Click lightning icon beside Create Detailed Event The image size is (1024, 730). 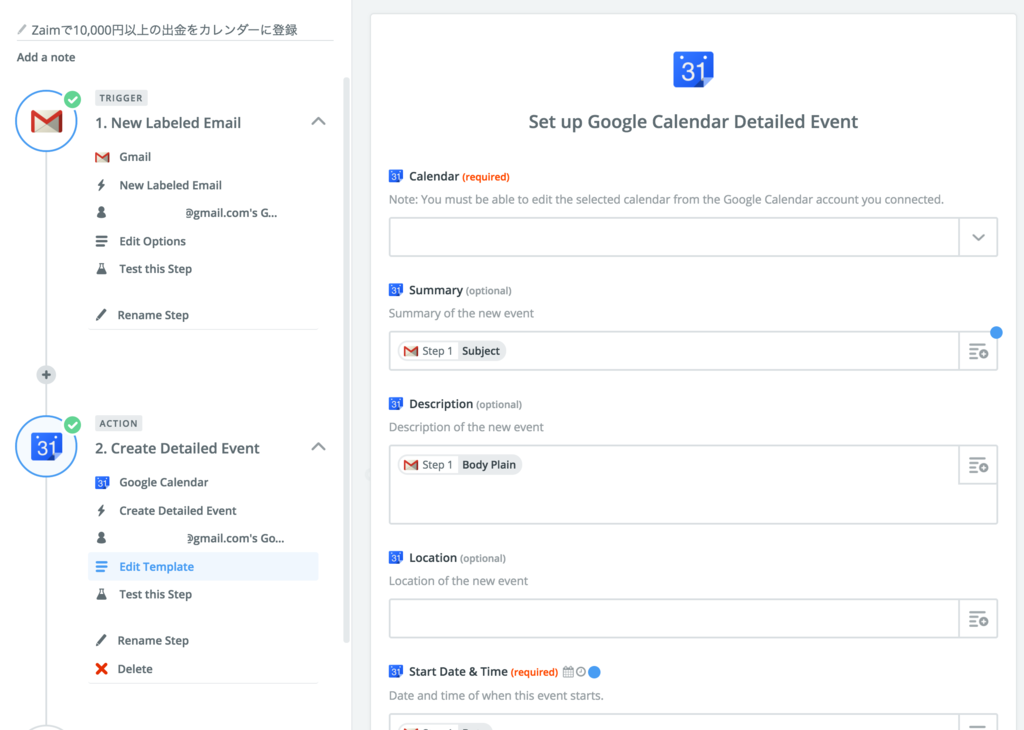coord(101,511)
